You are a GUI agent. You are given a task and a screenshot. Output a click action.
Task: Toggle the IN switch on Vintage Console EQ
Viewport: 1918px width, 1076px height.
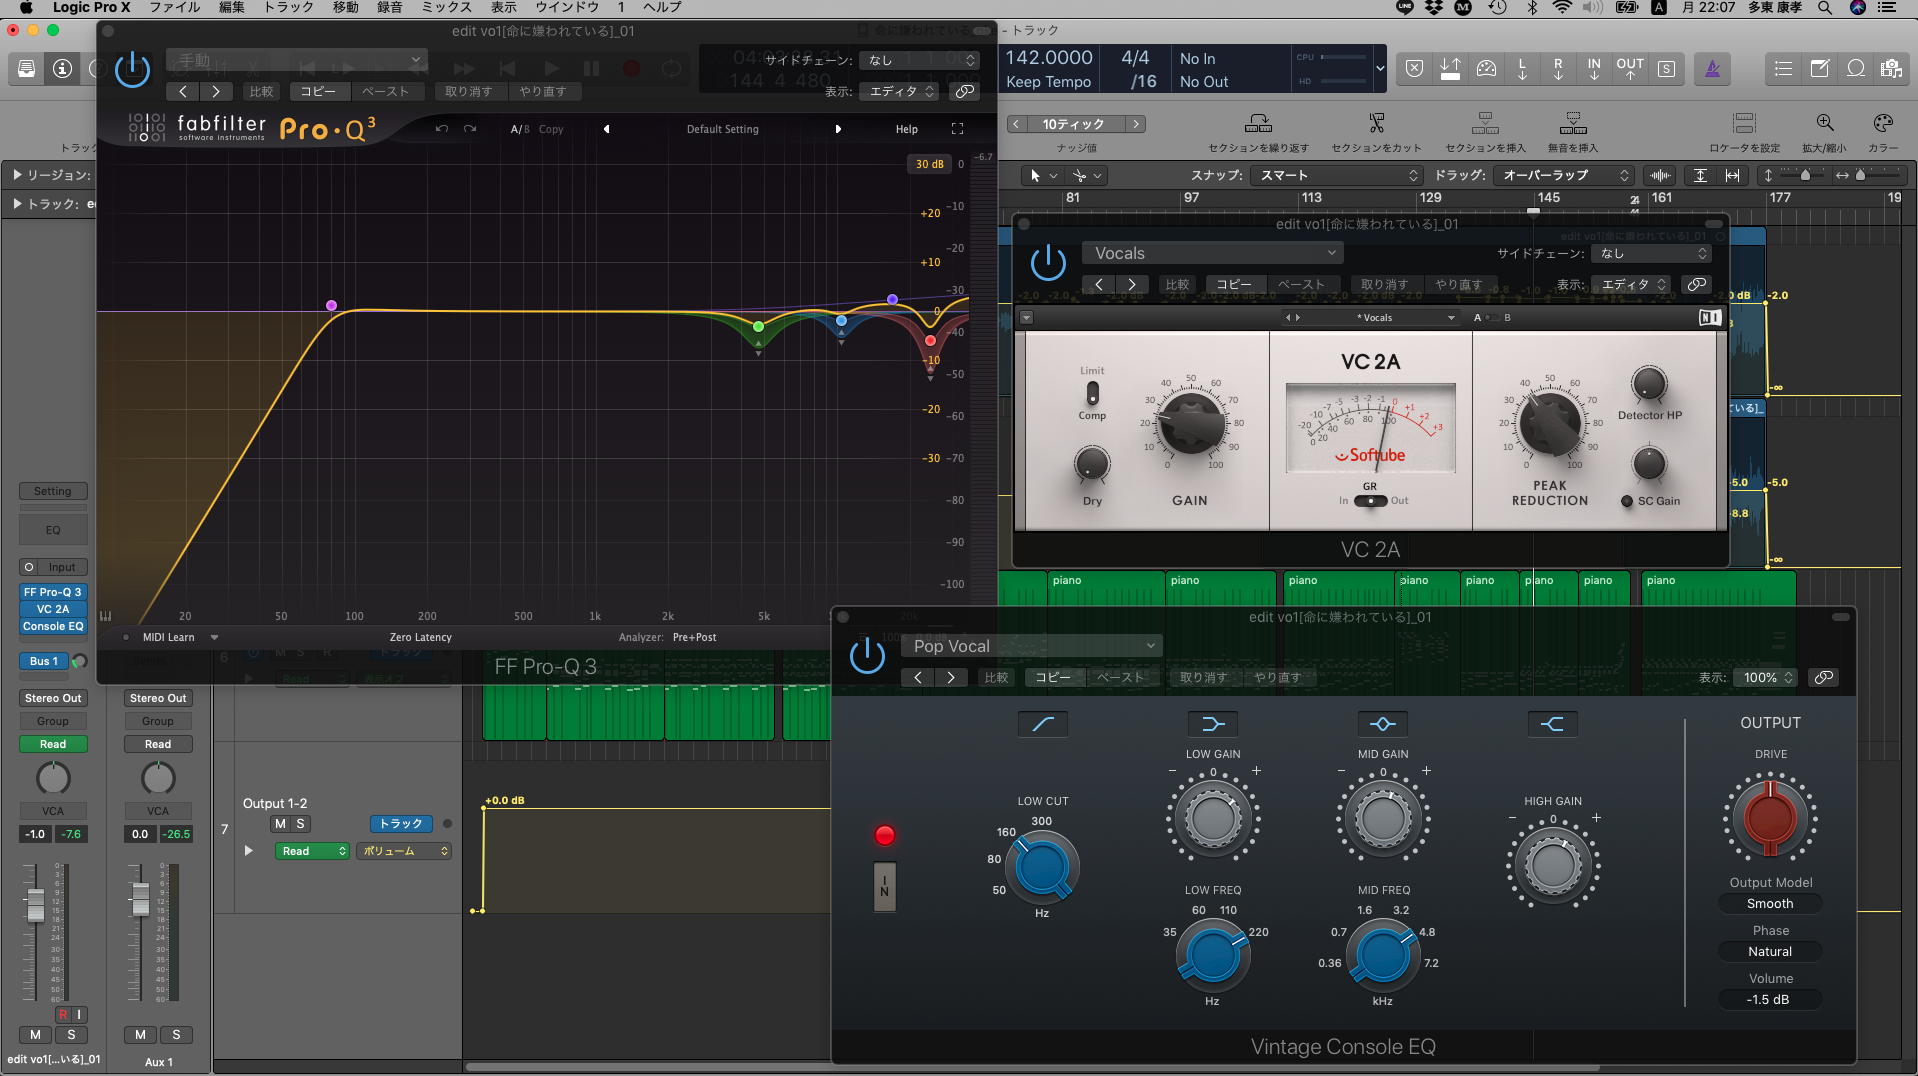(x=884, y=886)
